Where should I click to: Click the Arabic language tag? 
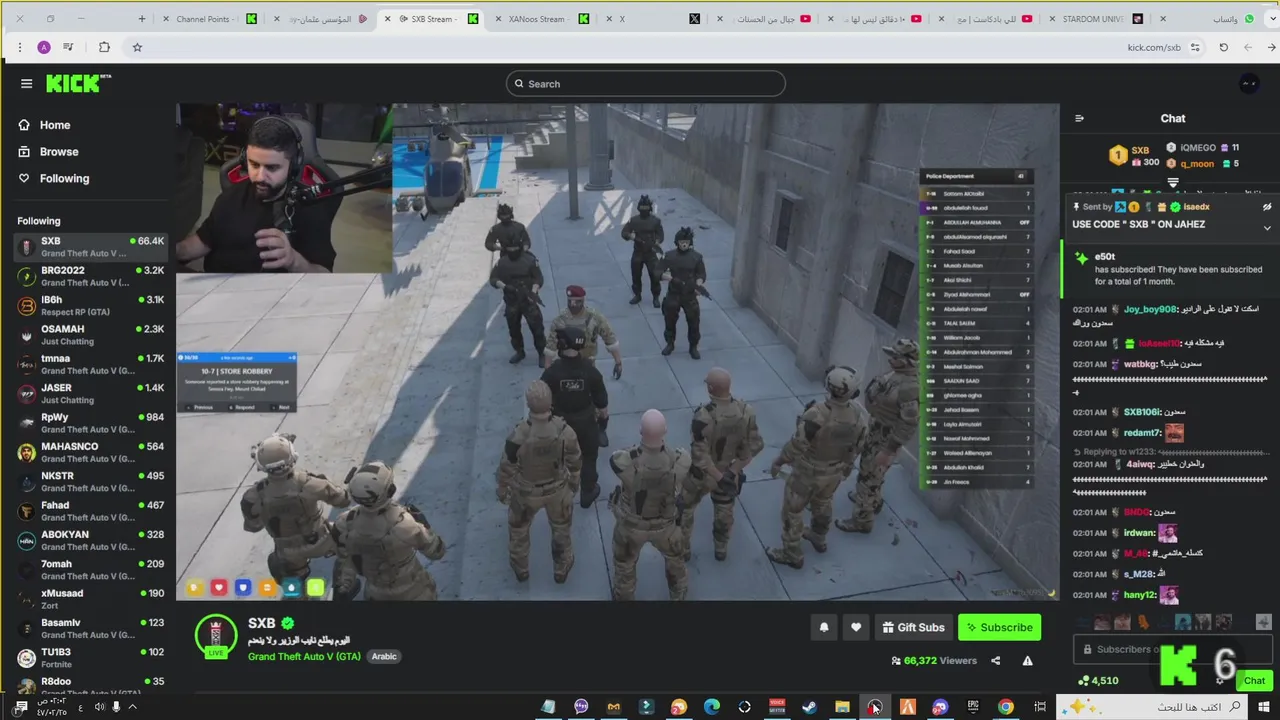[384, 657]
